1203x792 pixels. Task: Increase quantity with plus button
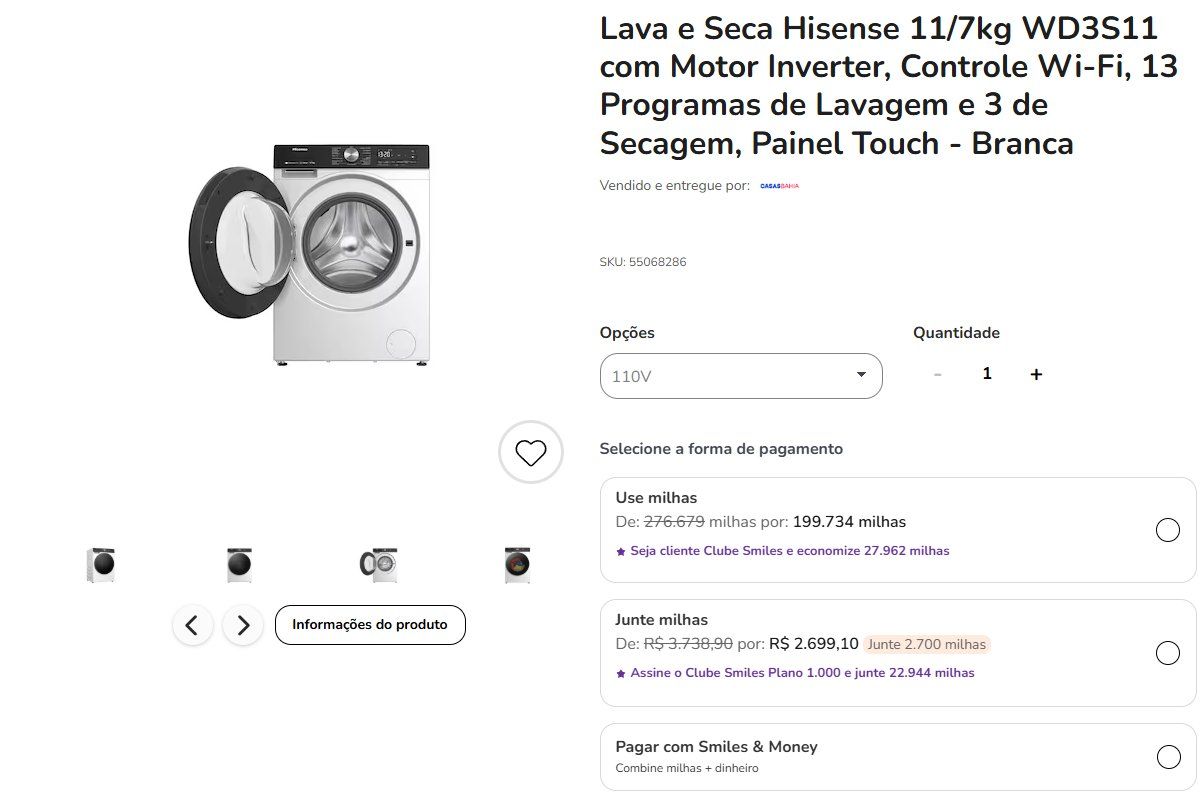click(1036, 374)
